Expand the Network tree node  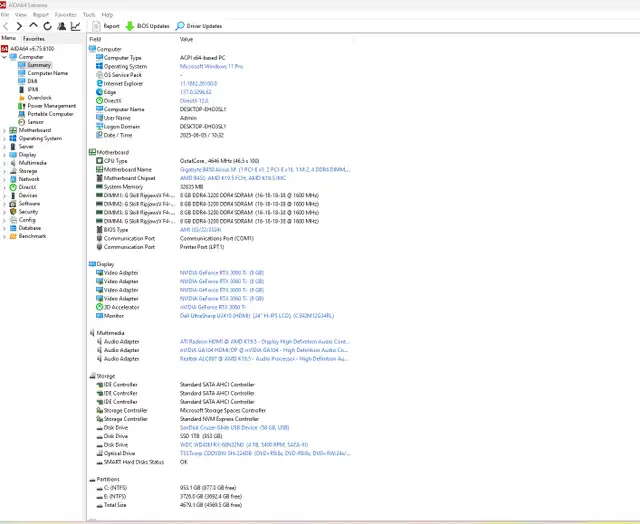click(x=4, y=180)
